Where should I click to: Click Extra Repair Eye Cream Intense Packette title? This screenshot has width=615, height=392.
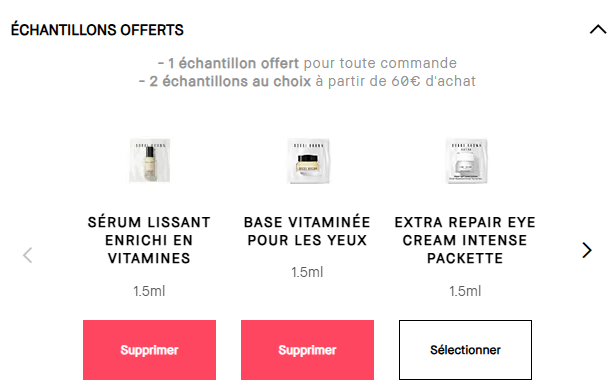tap(465, 240)
